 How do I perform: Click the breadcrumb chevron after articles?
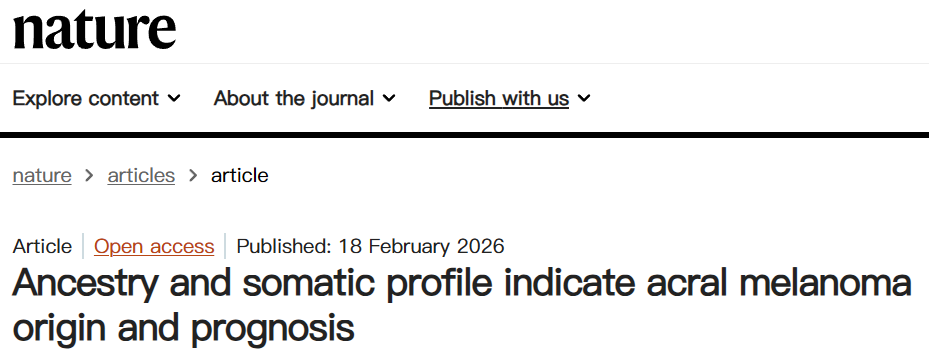[x=193, y=175]
